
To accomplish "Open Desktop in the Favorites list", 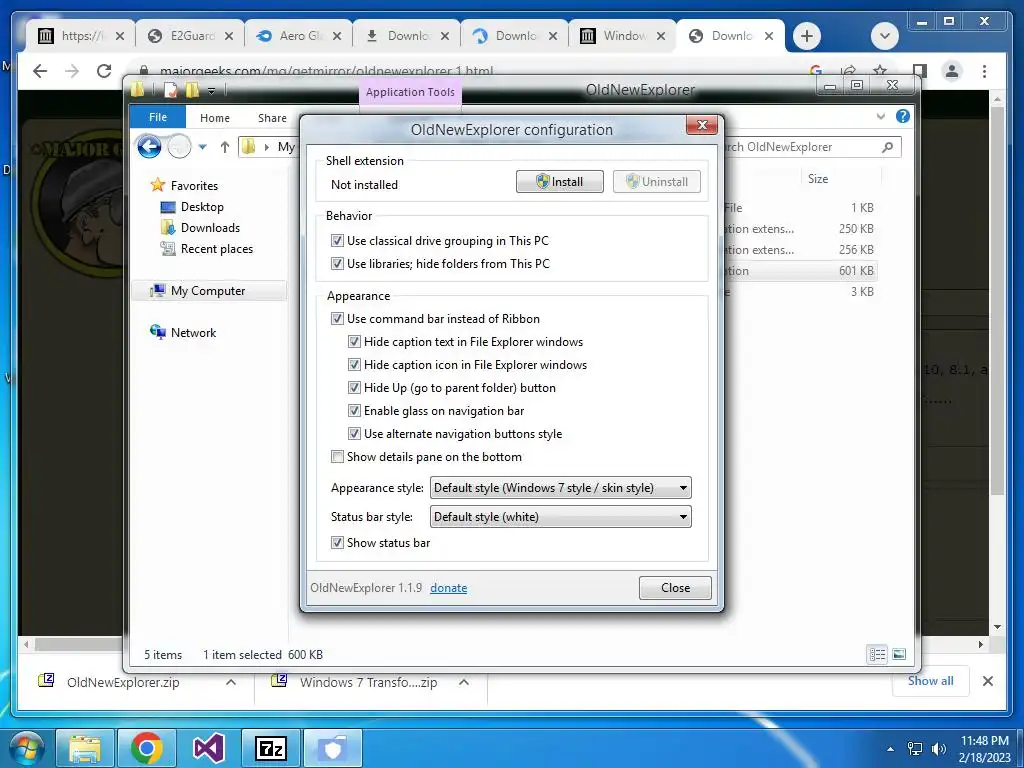I will 192,207.
